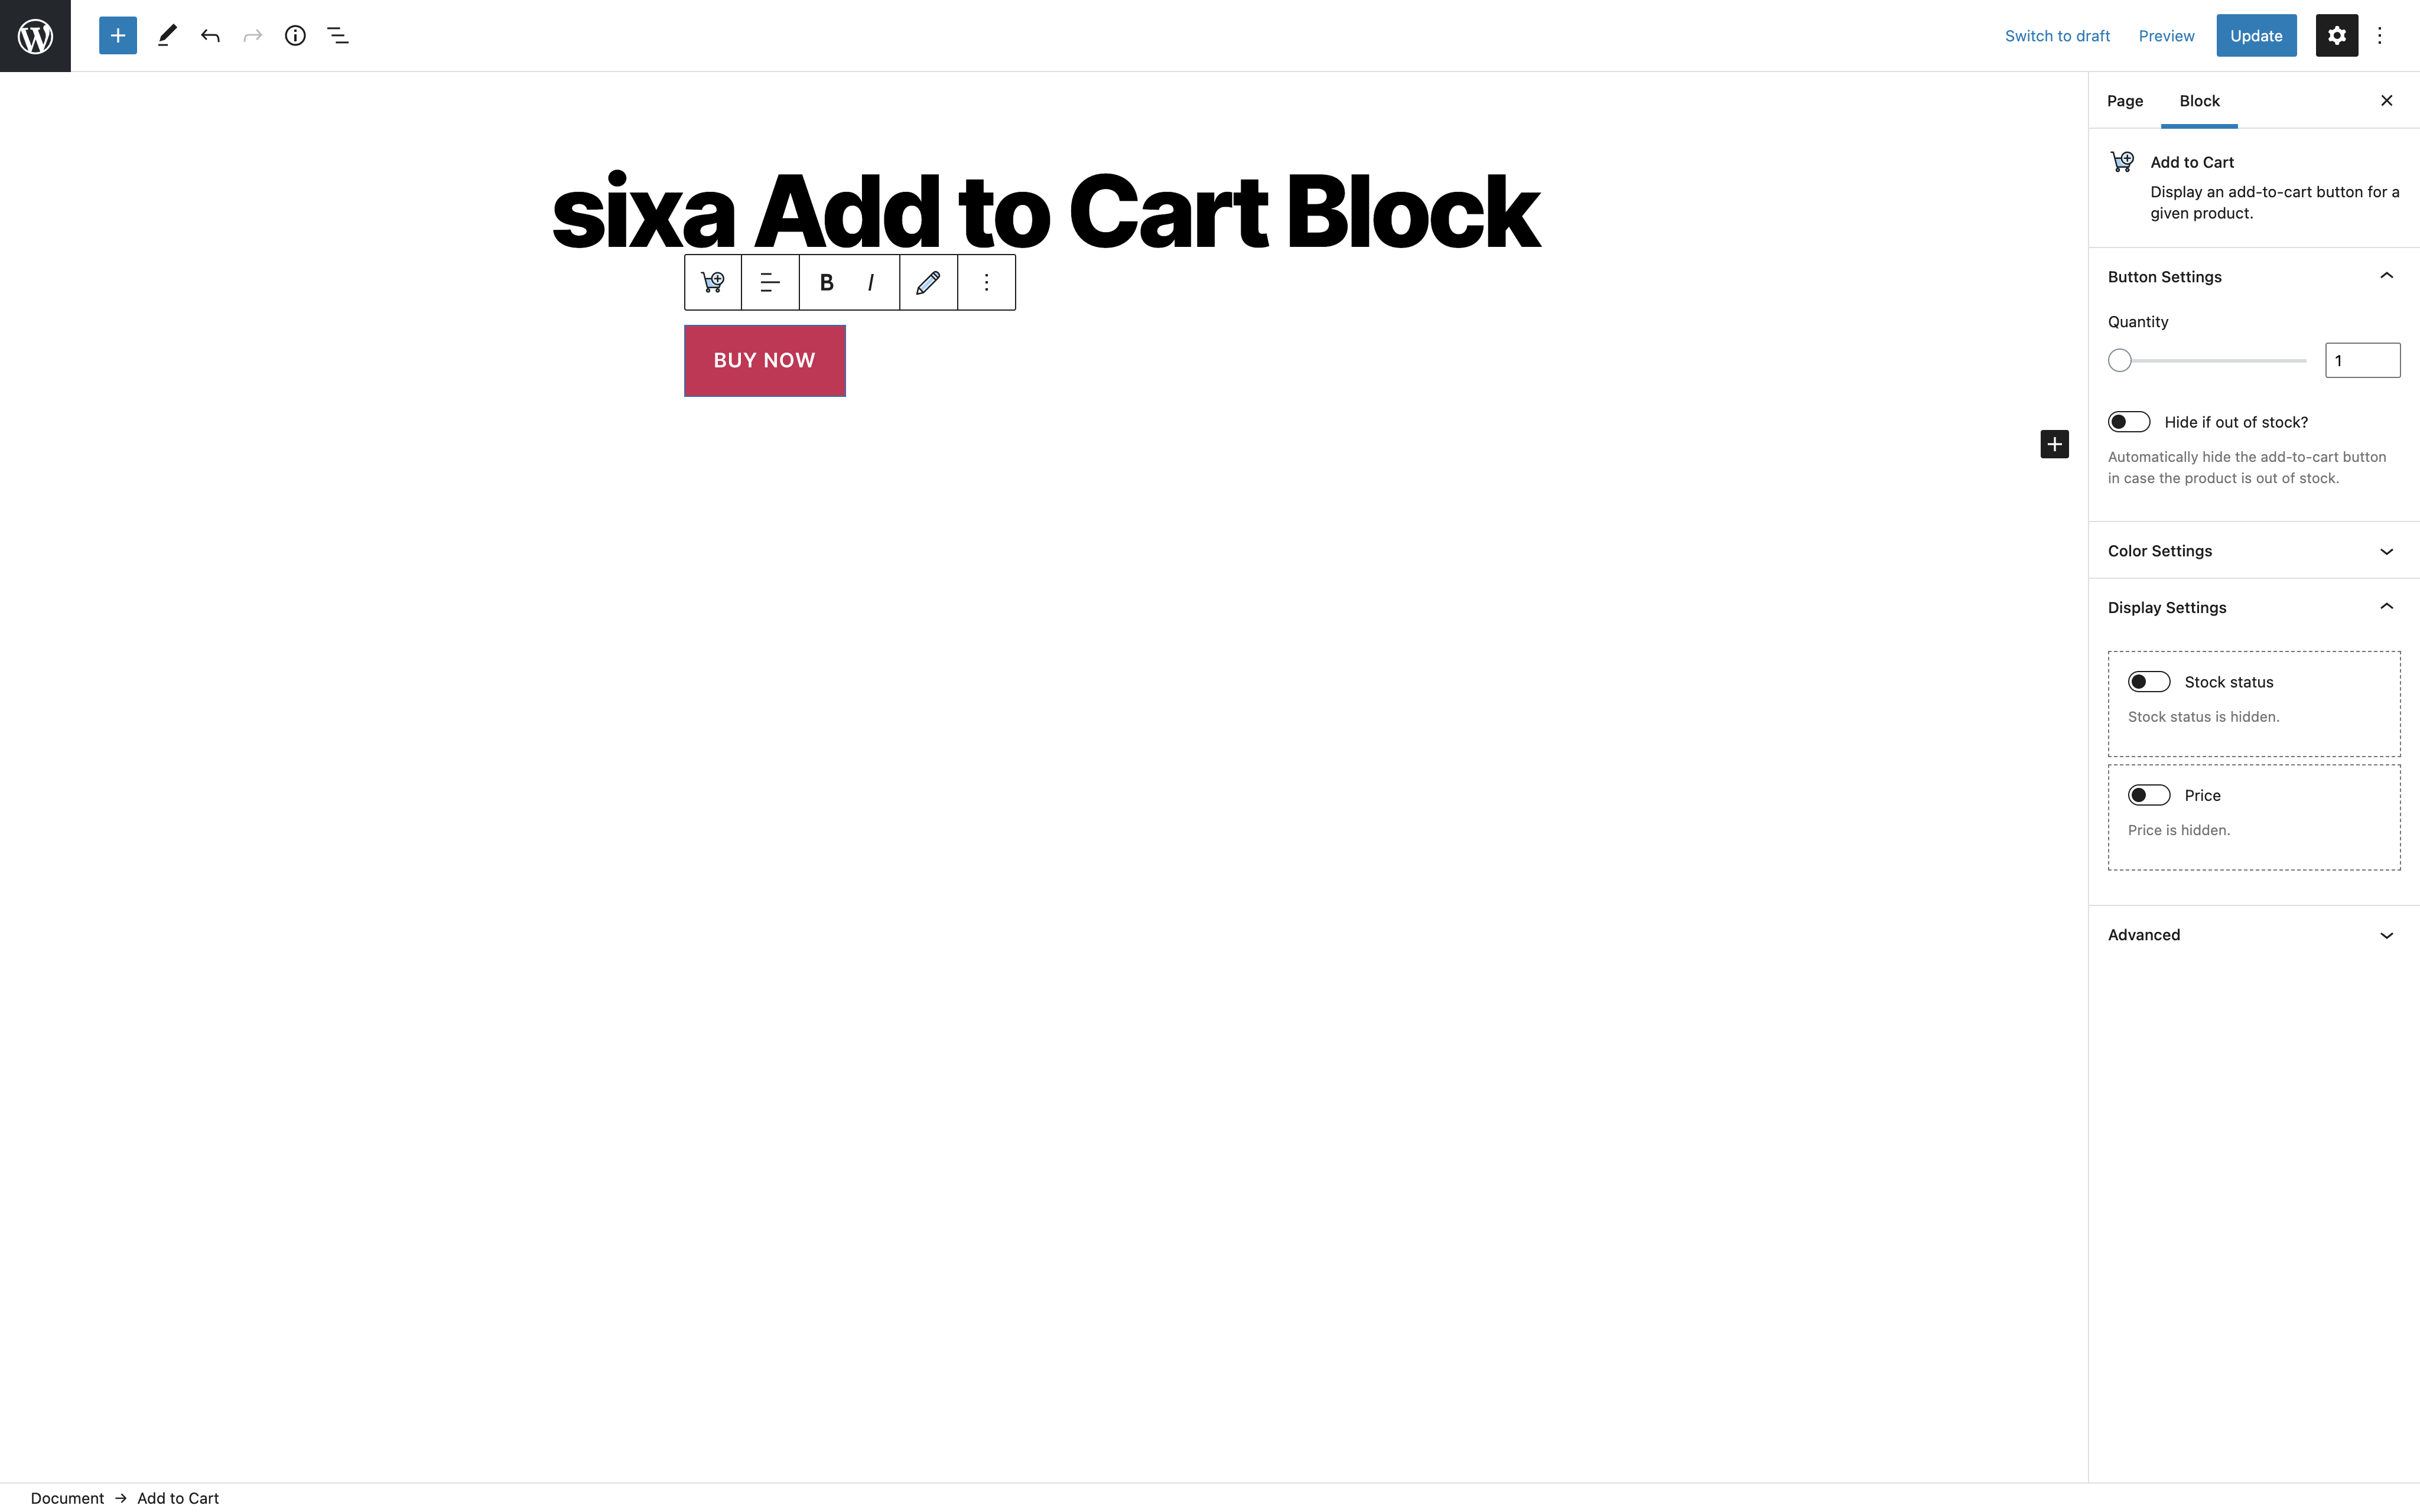This screenshot has height=1512, width=2420.
Task: Click the redo icon in toolbar
Action: 251,35
